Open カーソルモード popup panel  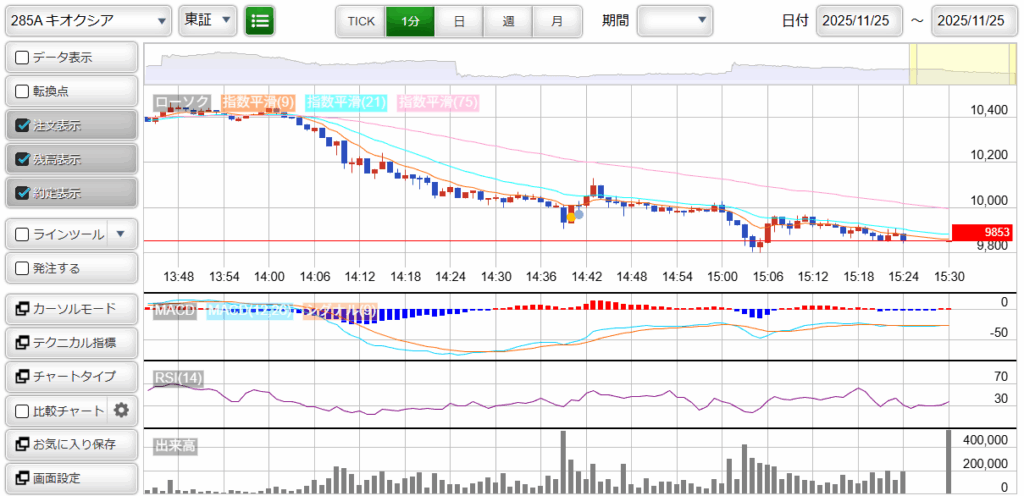tap(70, 309)
